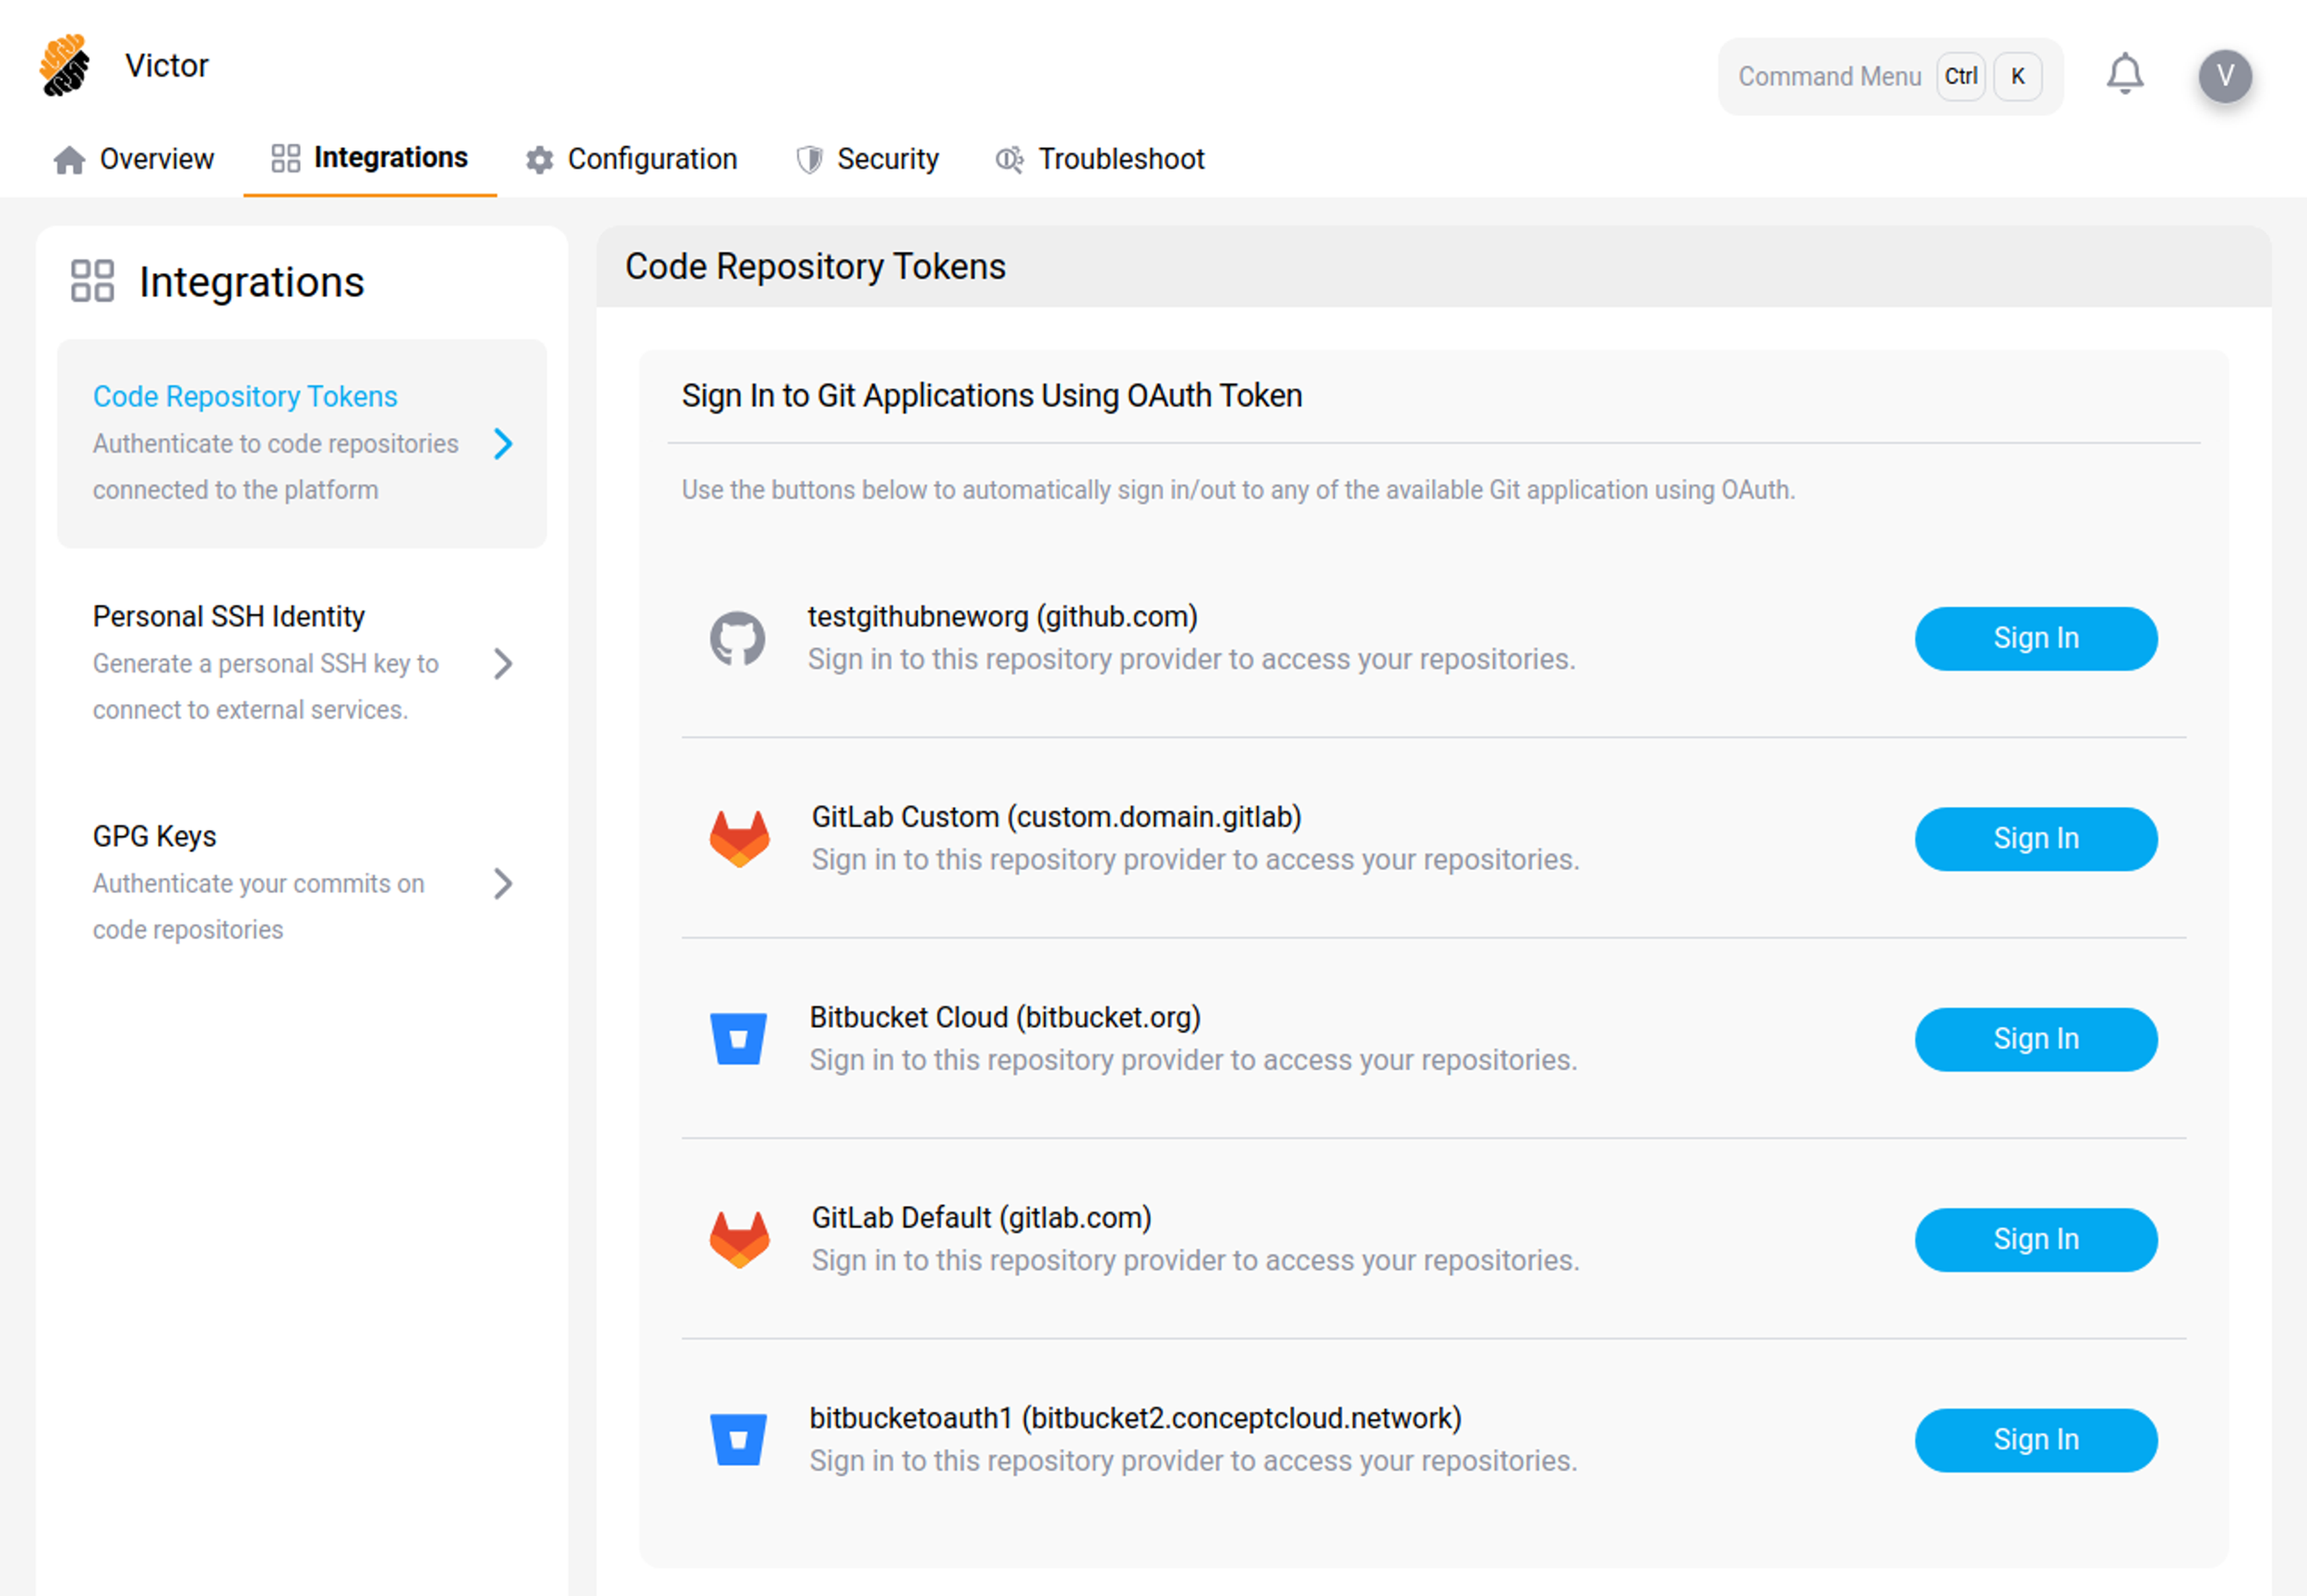
Task: Click the V user avatar
Action: pyautogui.click(x=2226, y=74)
